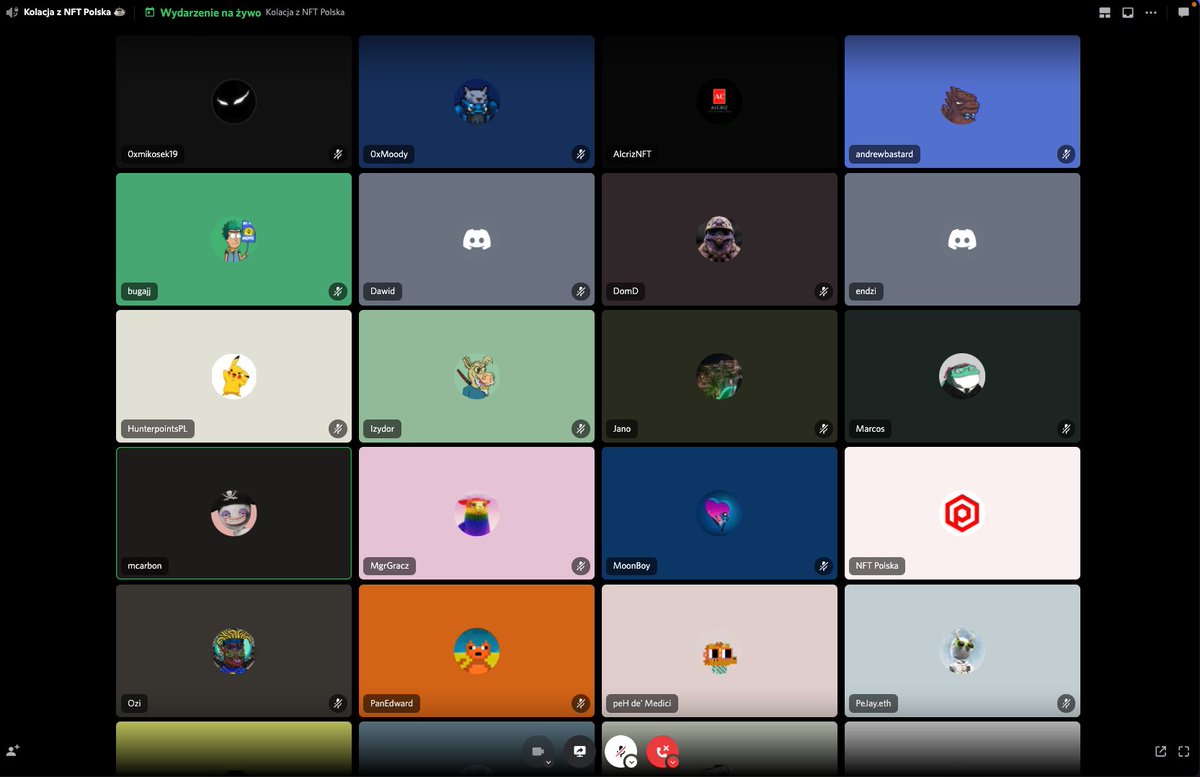
Task: Click PanEdward's avatar
Action: [477, 651]
